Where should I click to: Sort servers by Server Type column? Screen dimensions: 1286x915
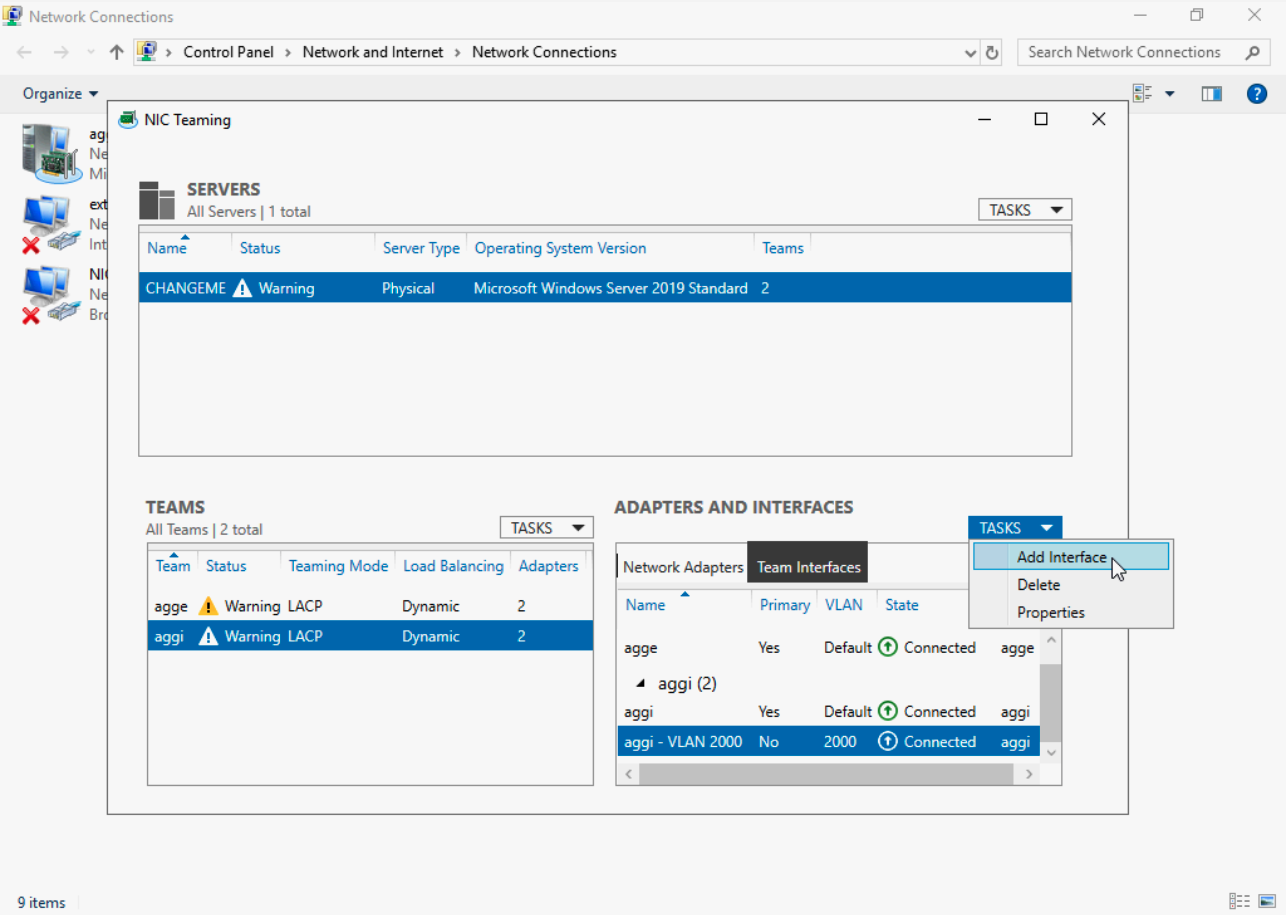point(421,248)
